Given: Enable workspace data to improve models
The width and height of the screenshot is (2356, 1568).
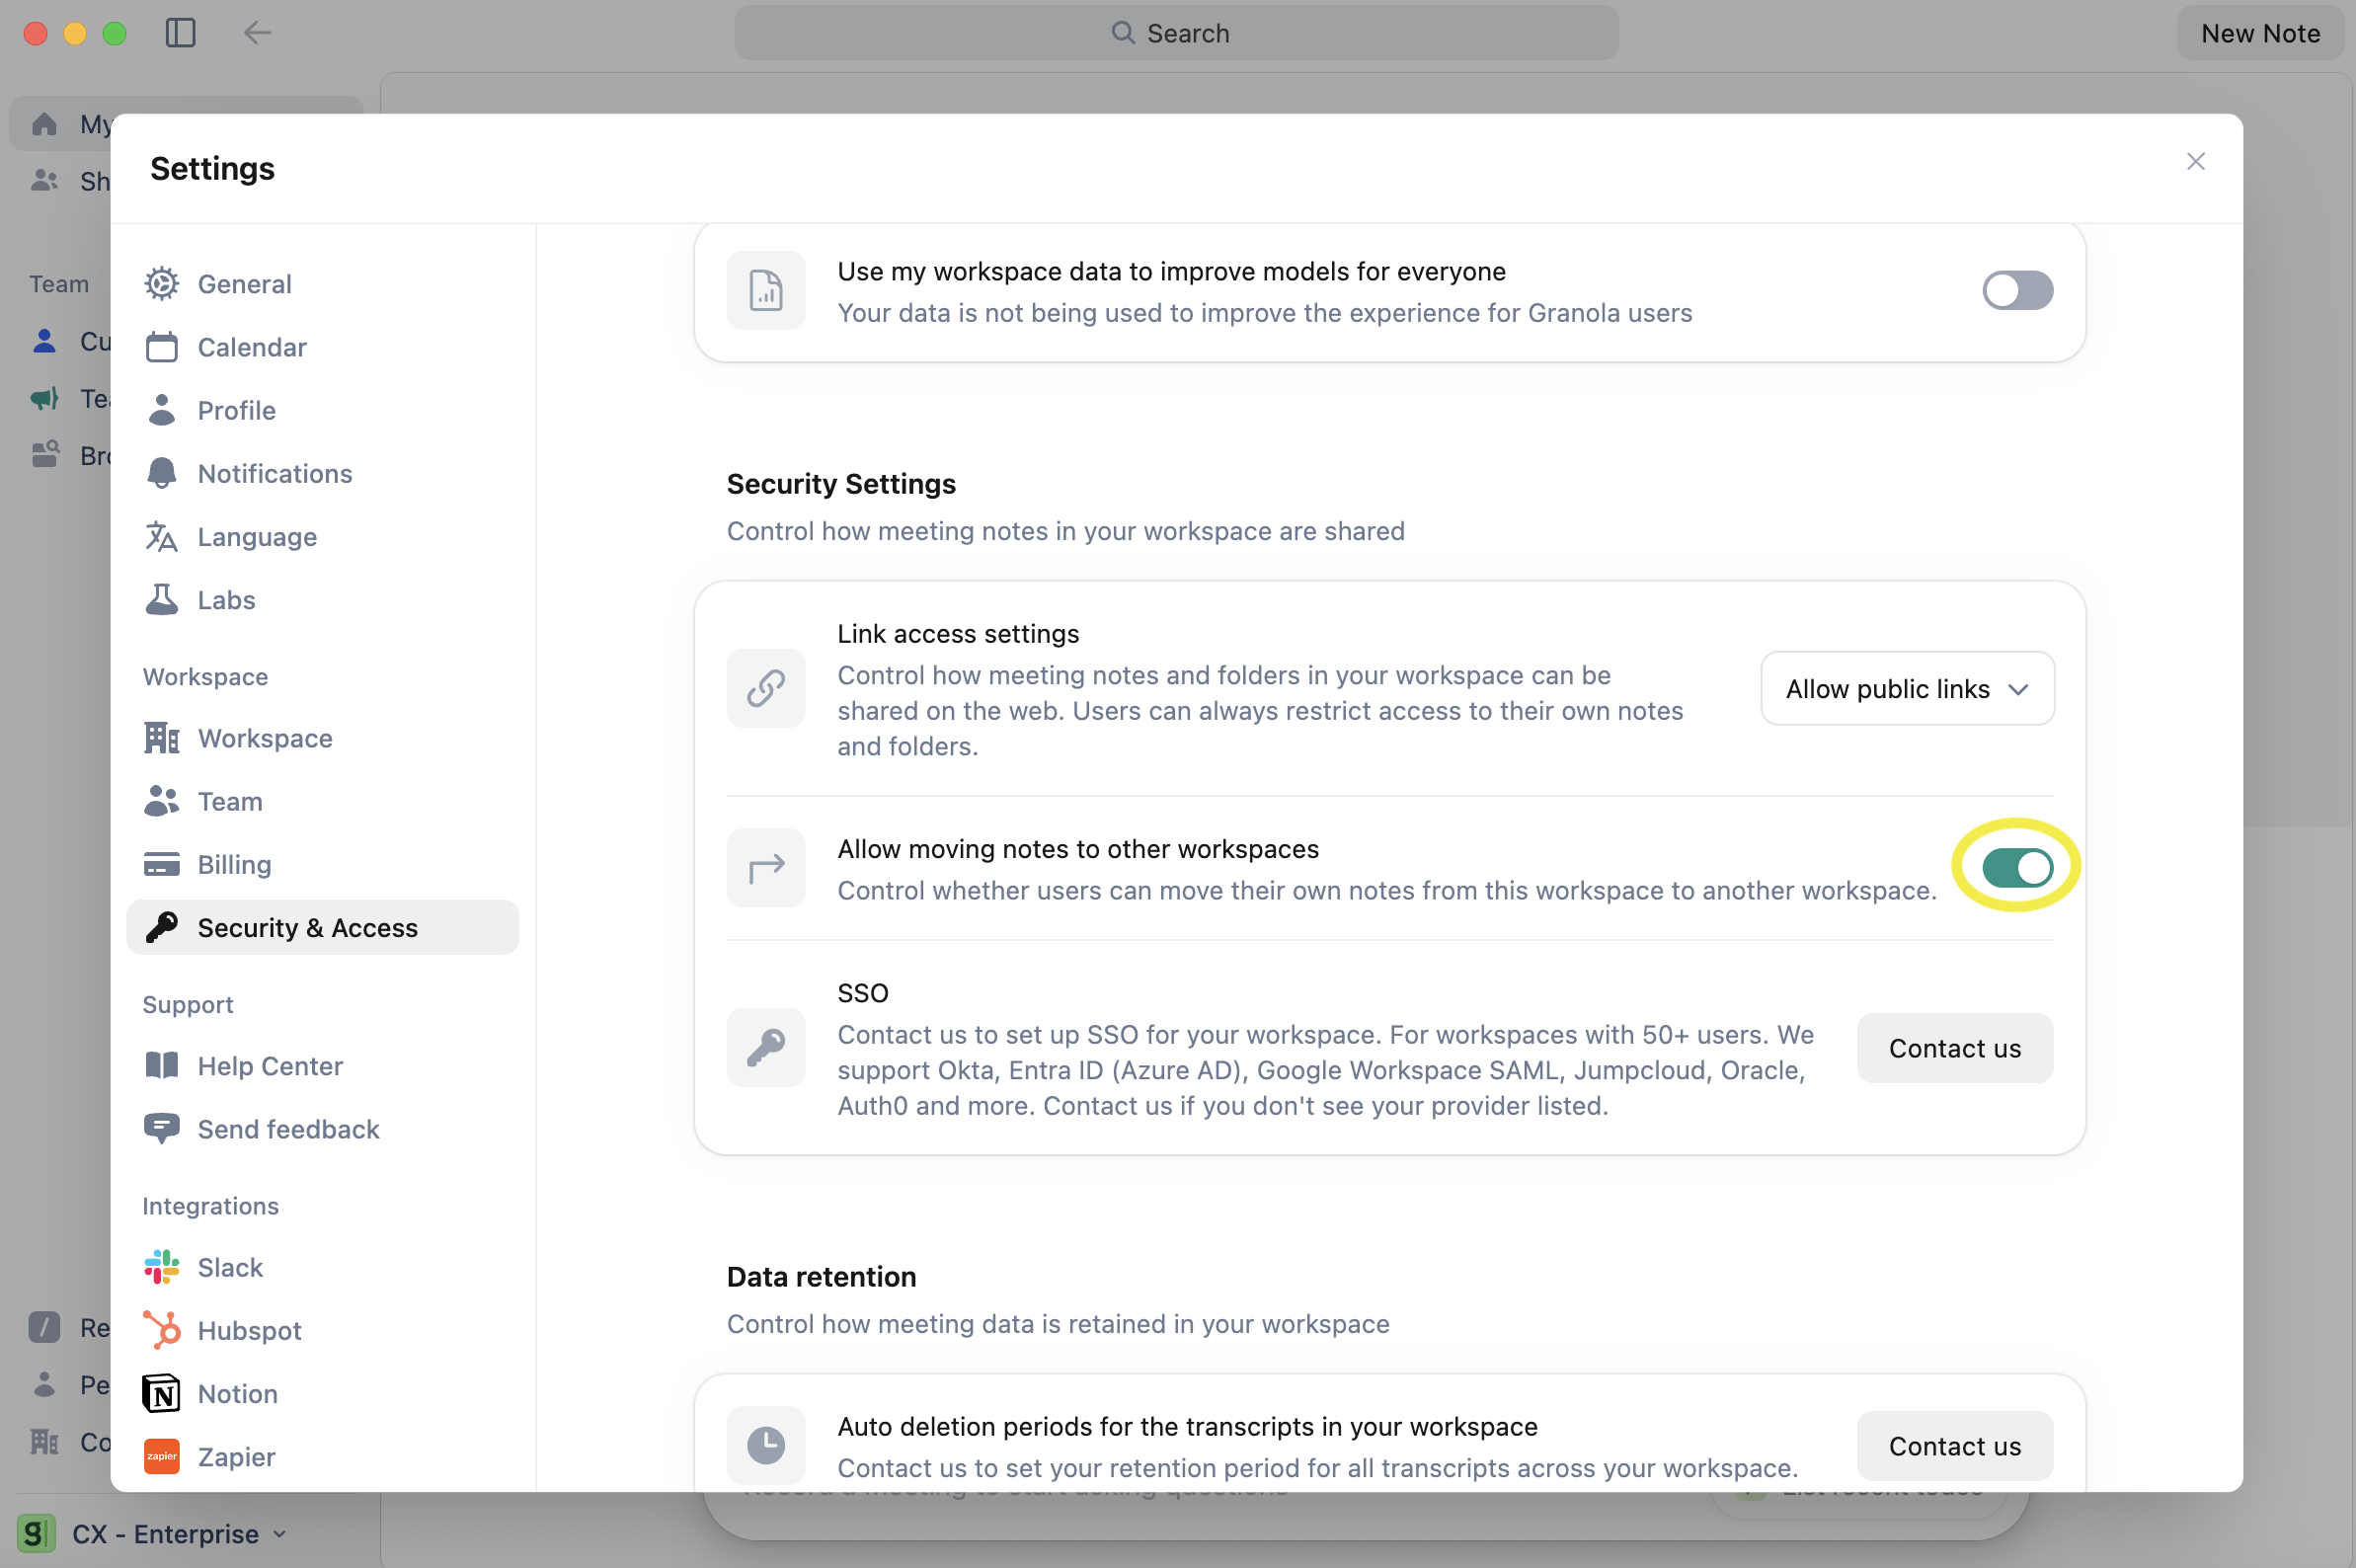Looking at the screenshot, I should [2017, 291].
